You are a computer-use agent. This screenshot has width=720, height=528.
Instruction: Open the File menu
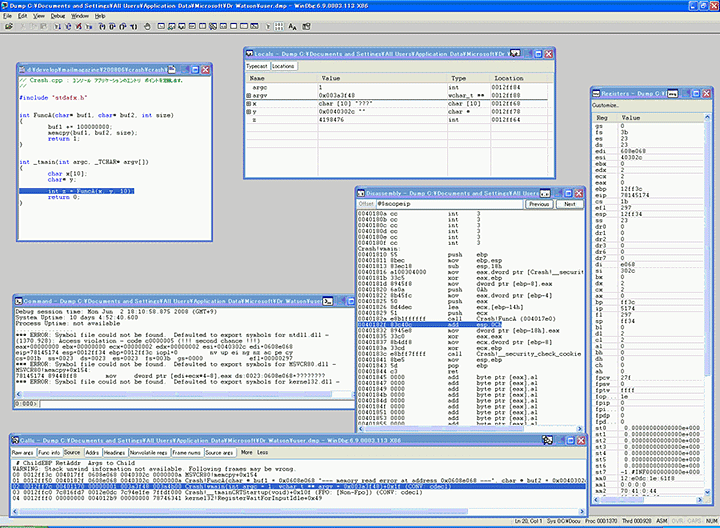click(x=7, y=16)
